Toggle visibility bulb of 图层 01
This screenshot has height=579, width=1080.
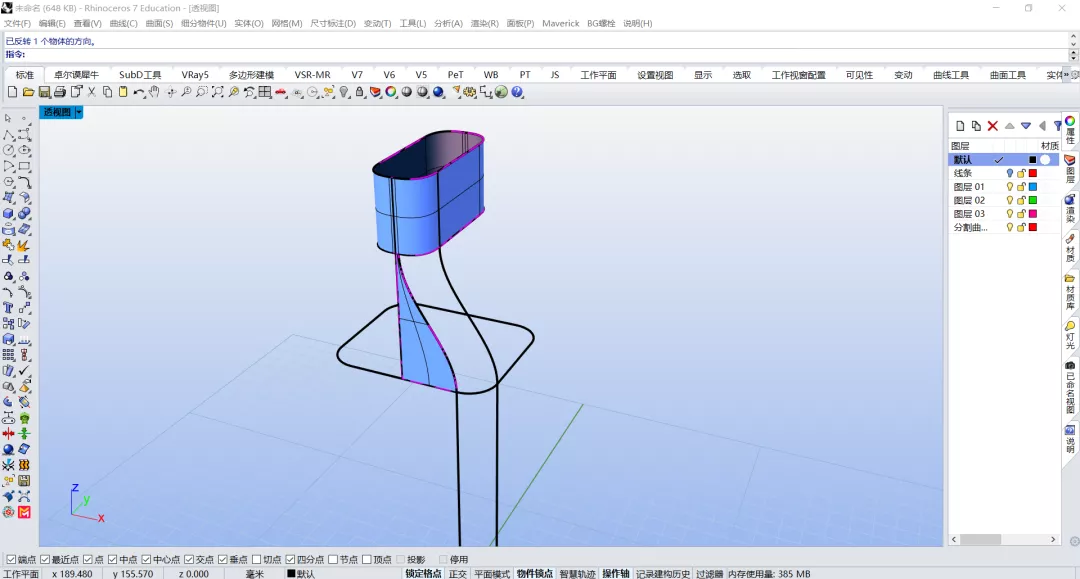[x=1010, y=187]
